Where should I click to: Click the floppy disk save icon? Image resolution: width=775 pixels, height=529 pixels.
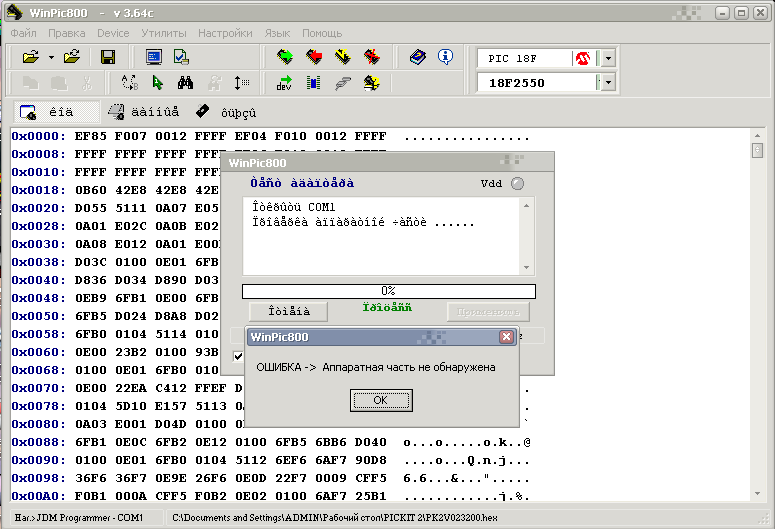(108, 57)
